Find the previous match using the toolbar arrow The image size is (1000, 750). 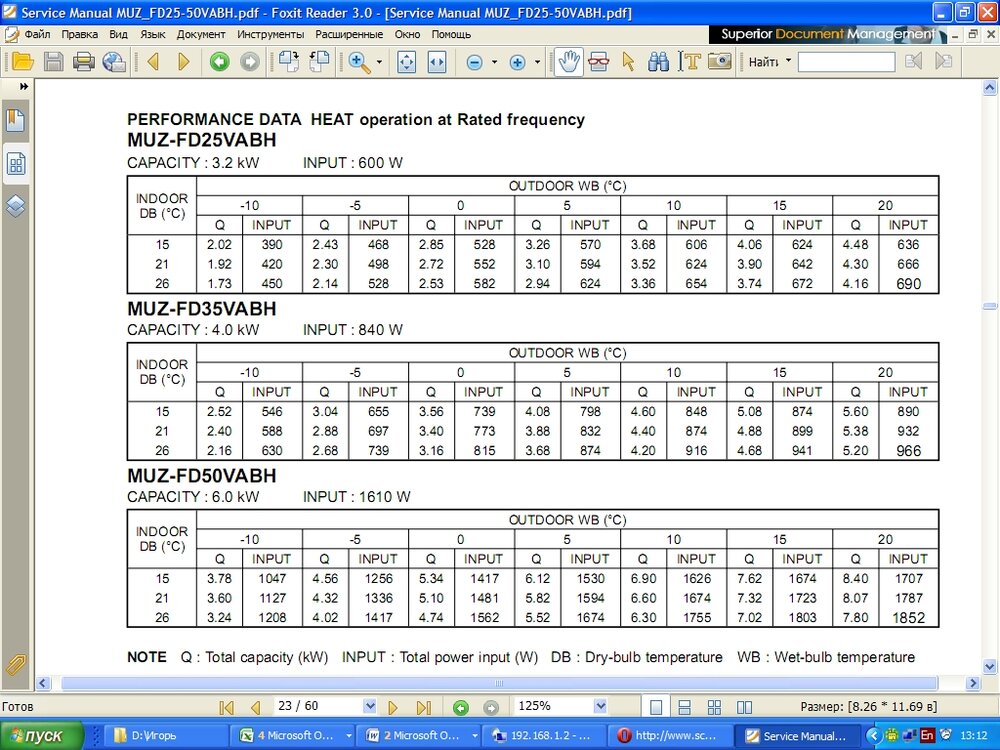tap(913, 61)
